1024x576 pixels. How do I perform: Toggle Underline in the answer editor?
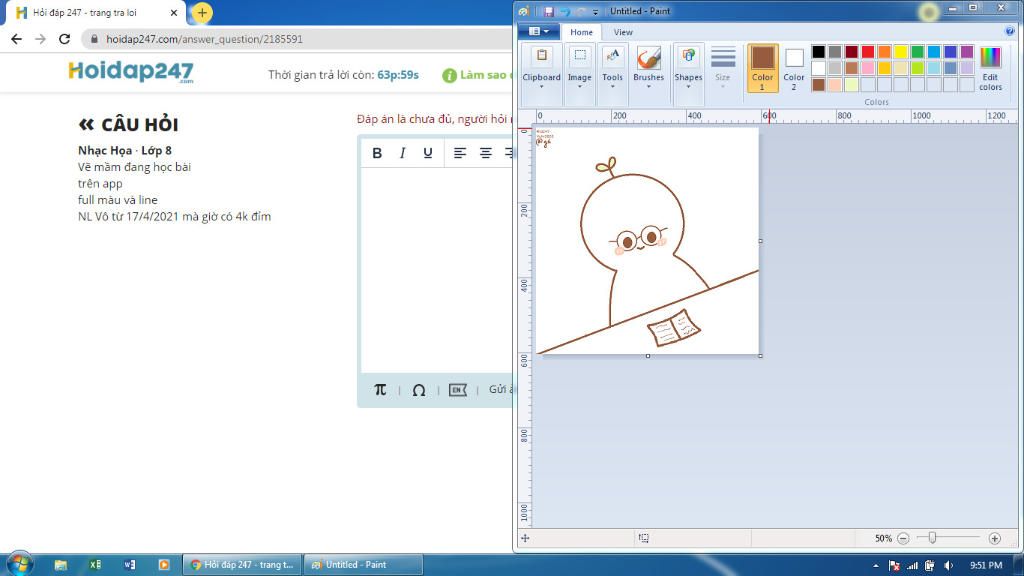428,153
